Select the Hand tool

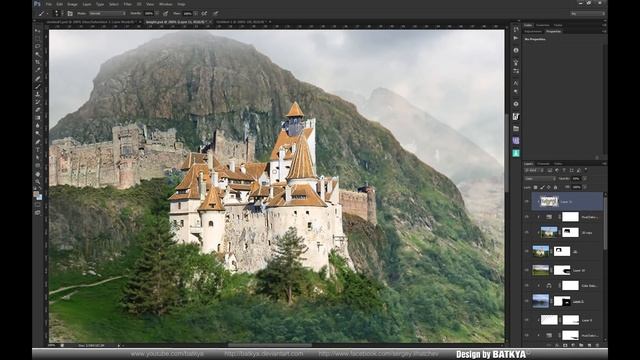click(x=38, y=174)
